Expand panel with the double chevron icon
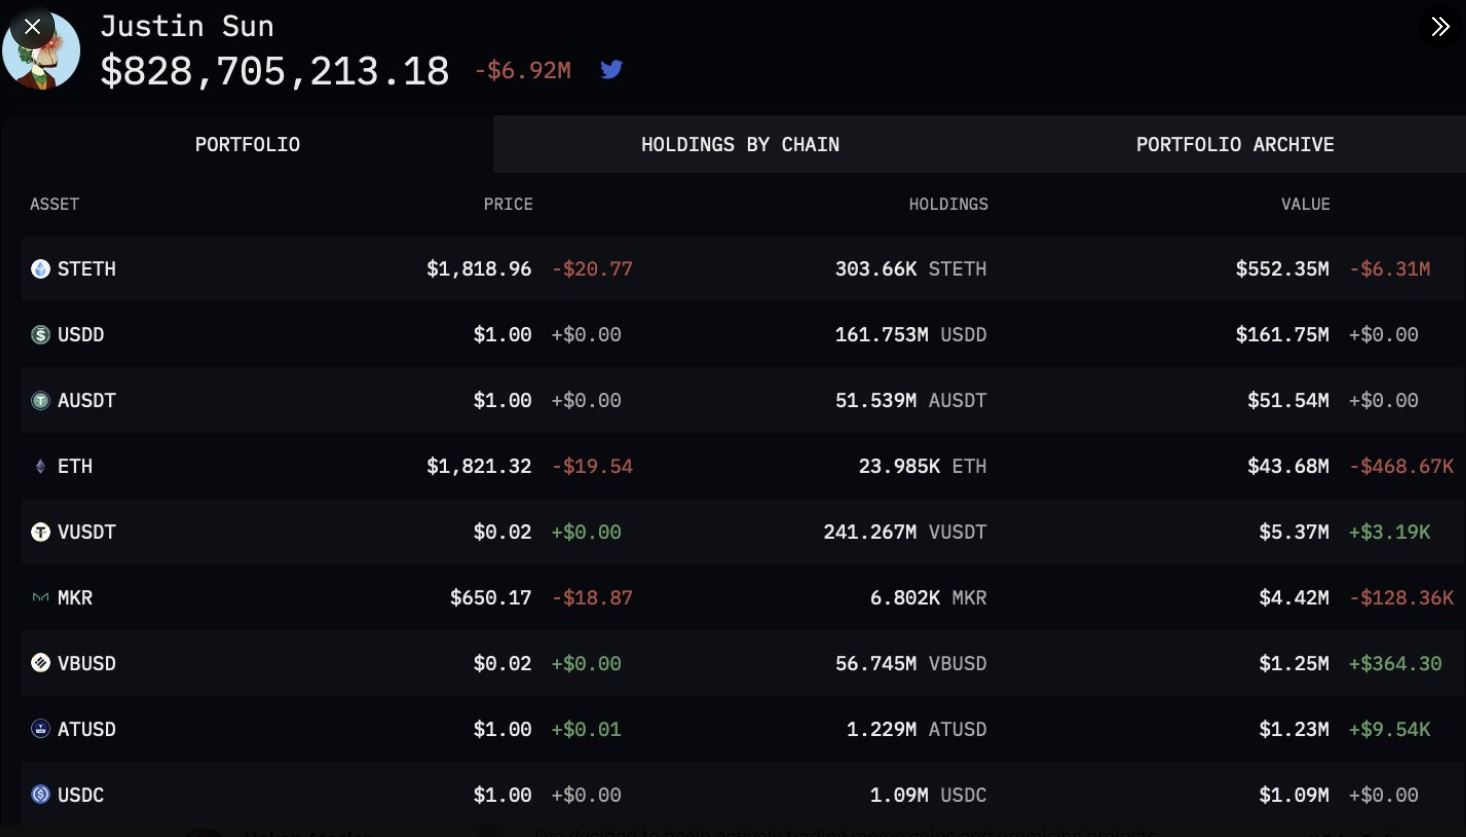The width and height of the screenshot is (1466, 837). [1440, 27]
